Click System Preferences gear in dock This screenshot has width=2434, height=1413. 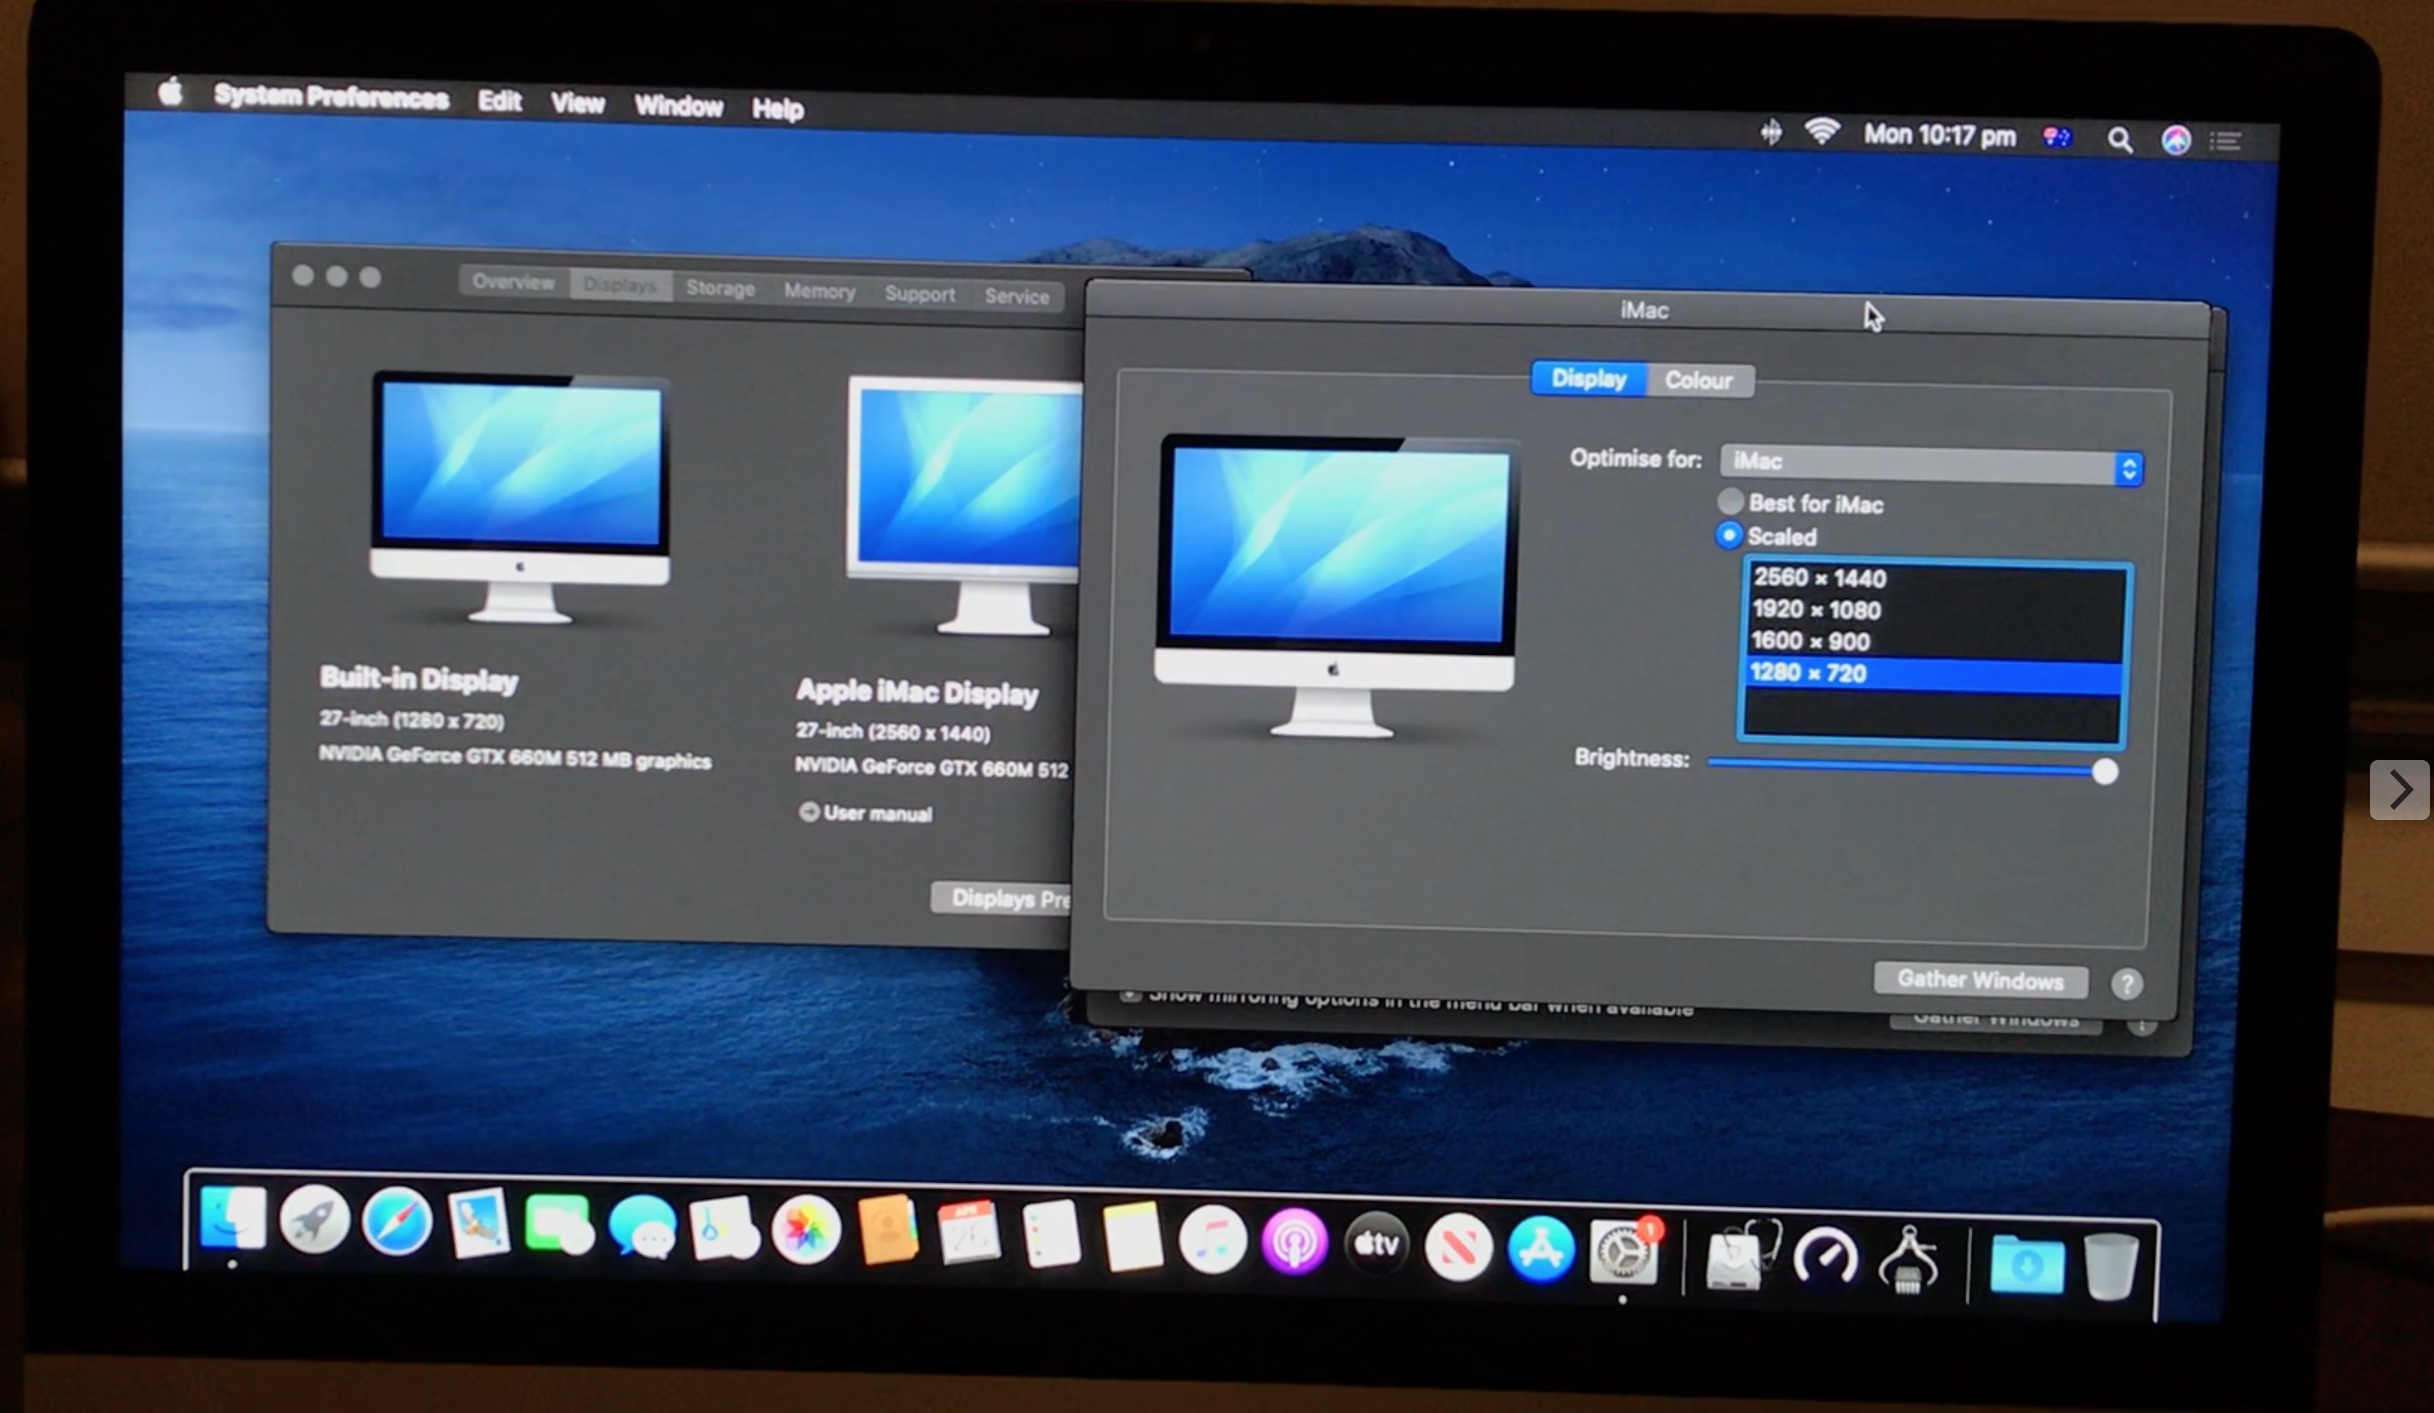(x=1623, y=1250)
